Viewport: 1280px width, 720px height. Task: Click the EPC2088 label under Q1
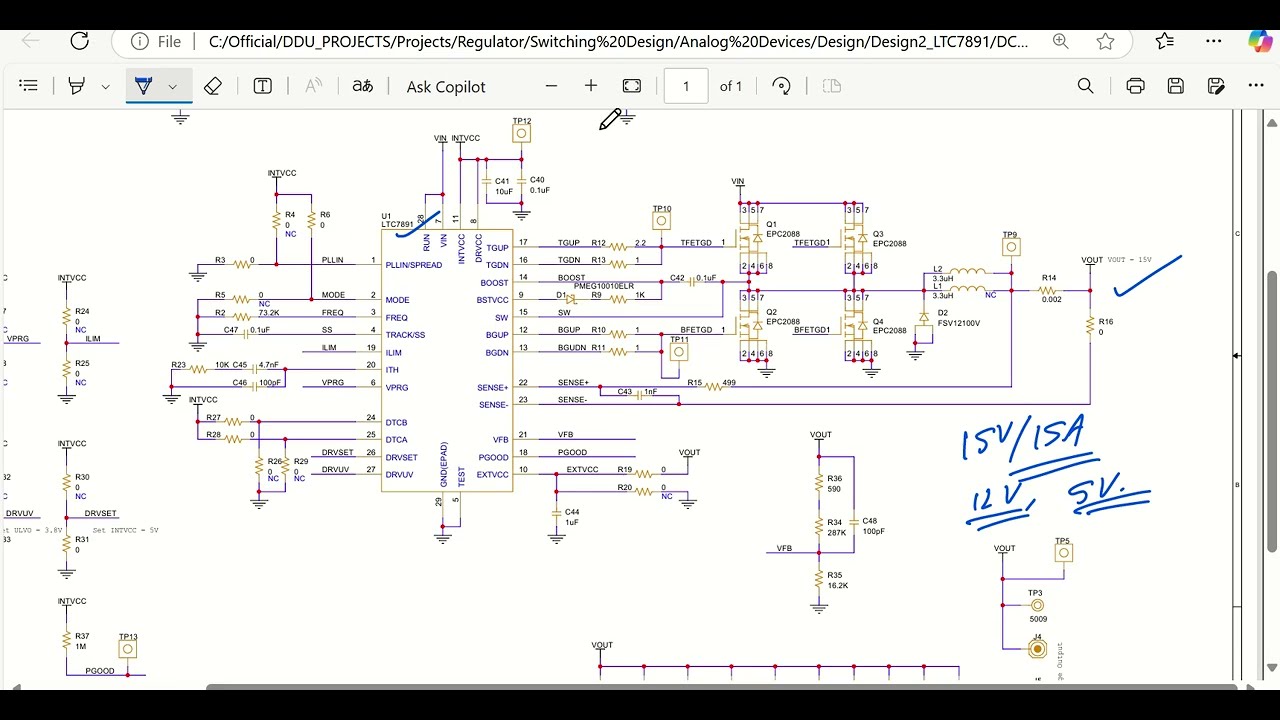tap(783, 233)
